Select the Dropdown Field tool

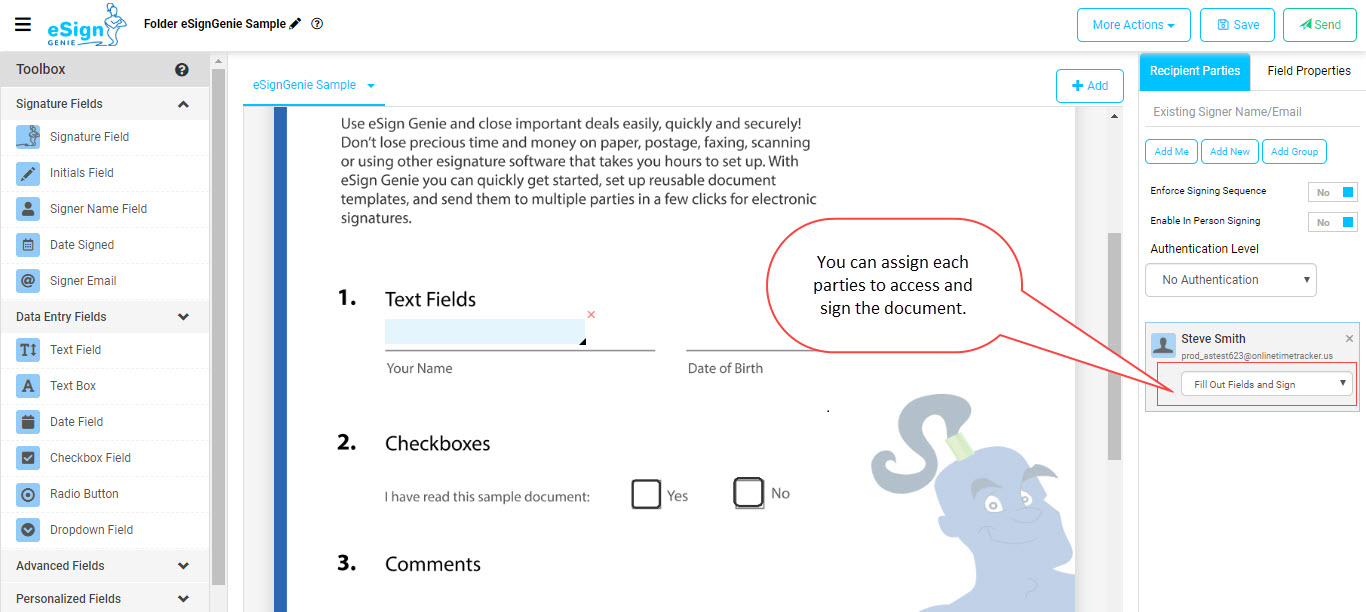74,530
